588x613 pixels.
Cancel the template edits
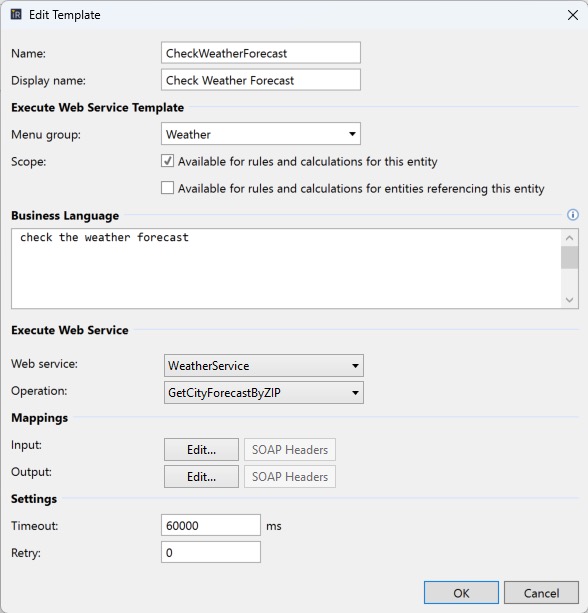(x=541, y=593)
